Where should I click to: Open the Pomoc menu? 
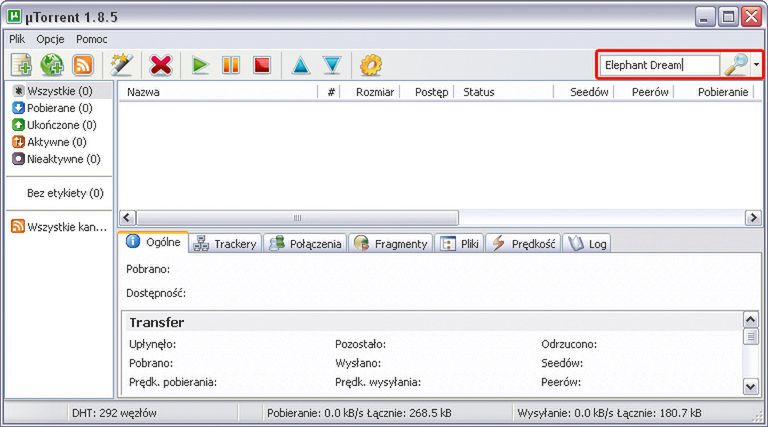92,39
